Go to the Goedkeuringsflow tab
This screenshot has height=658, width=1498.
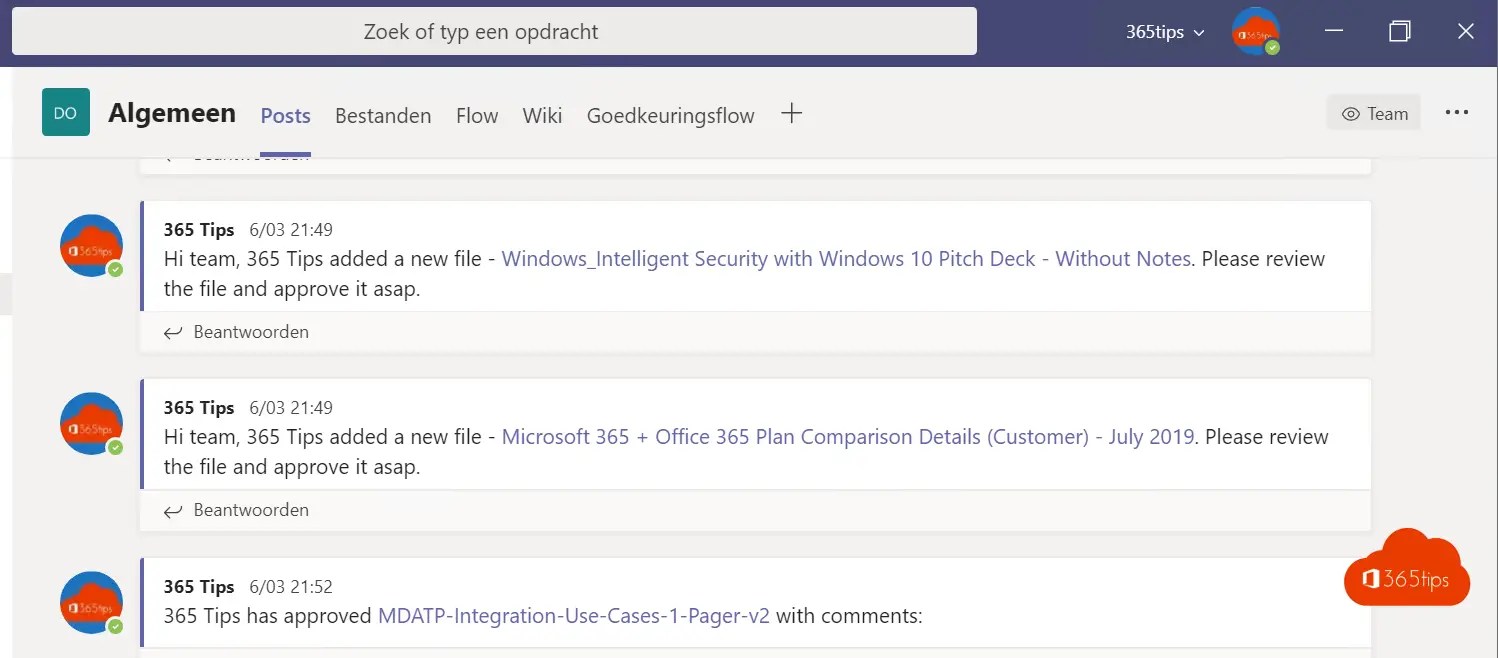point(670,116)
